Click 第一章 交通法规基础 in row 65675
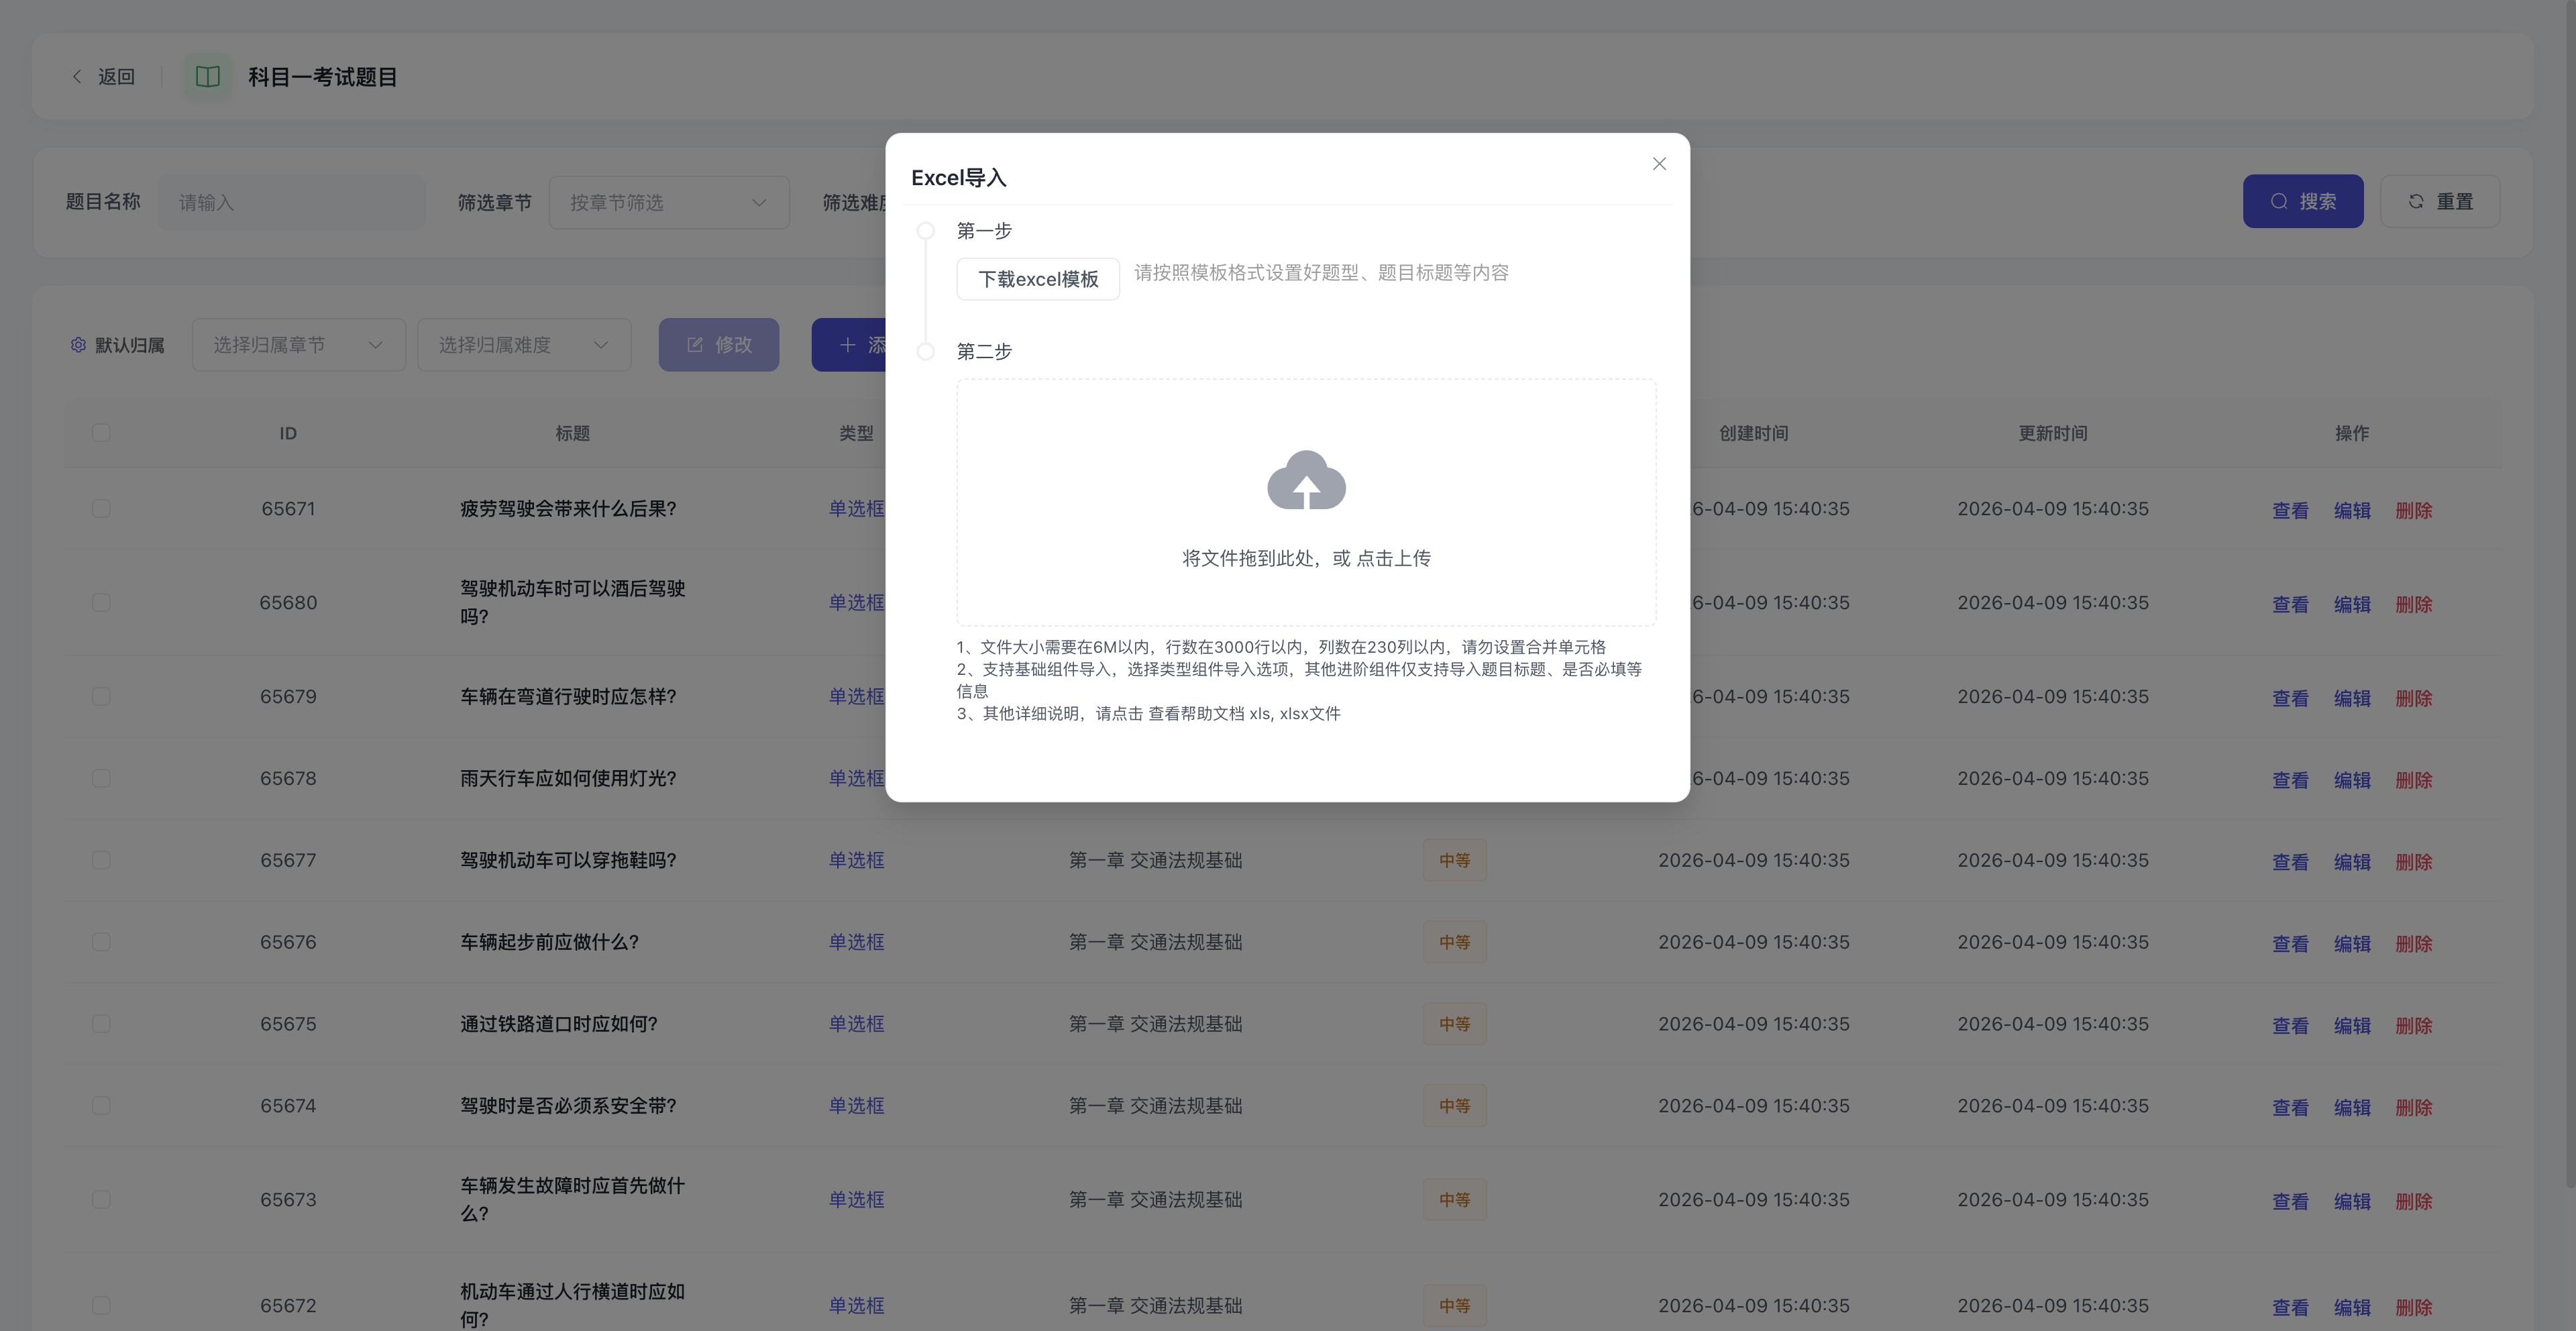This screenshot has width=2576, height=1331. pyautogui.click(x=1155, y=1024)
